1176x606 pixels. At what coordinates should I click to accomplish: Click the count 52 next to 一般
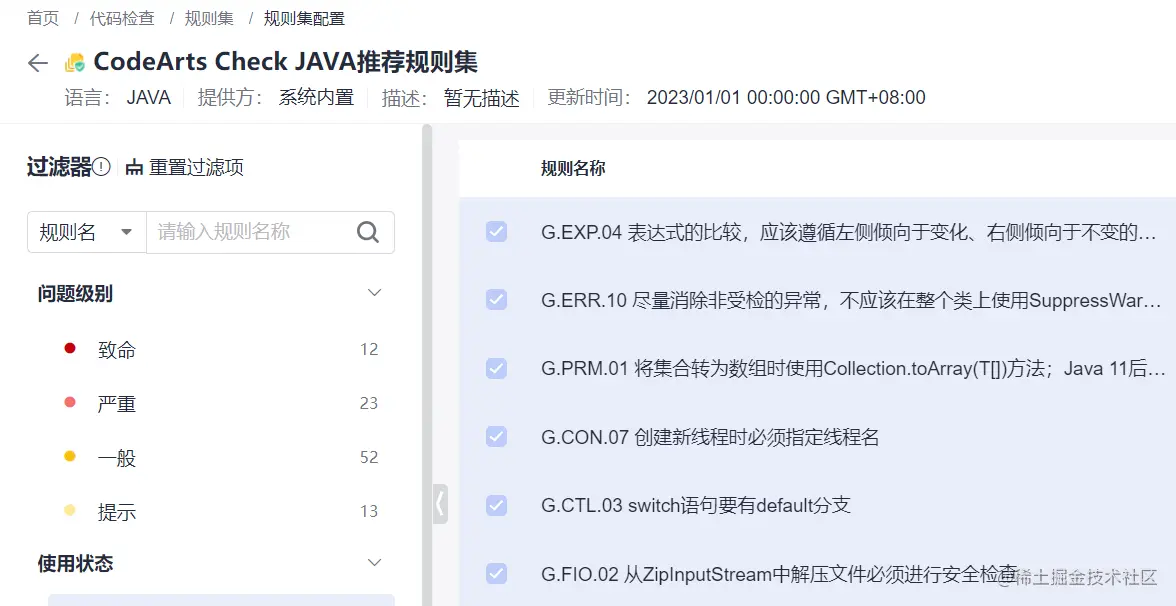pos(369,458)
